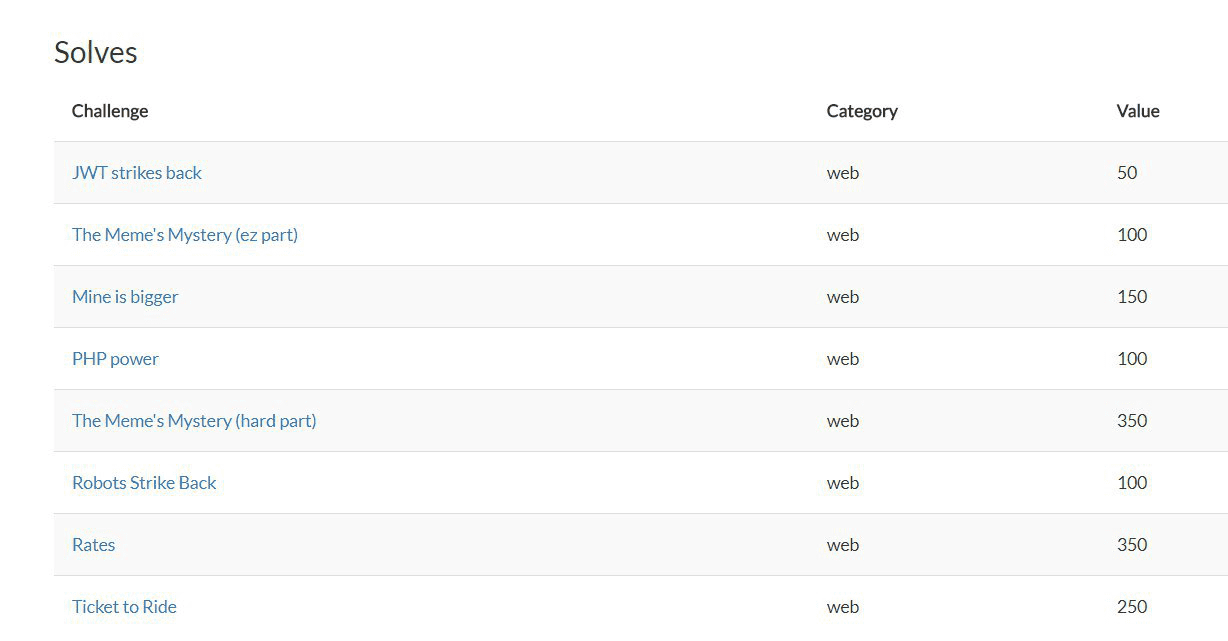Open The Meme's Mystery (ez part) link

click(x=185, y=235)
